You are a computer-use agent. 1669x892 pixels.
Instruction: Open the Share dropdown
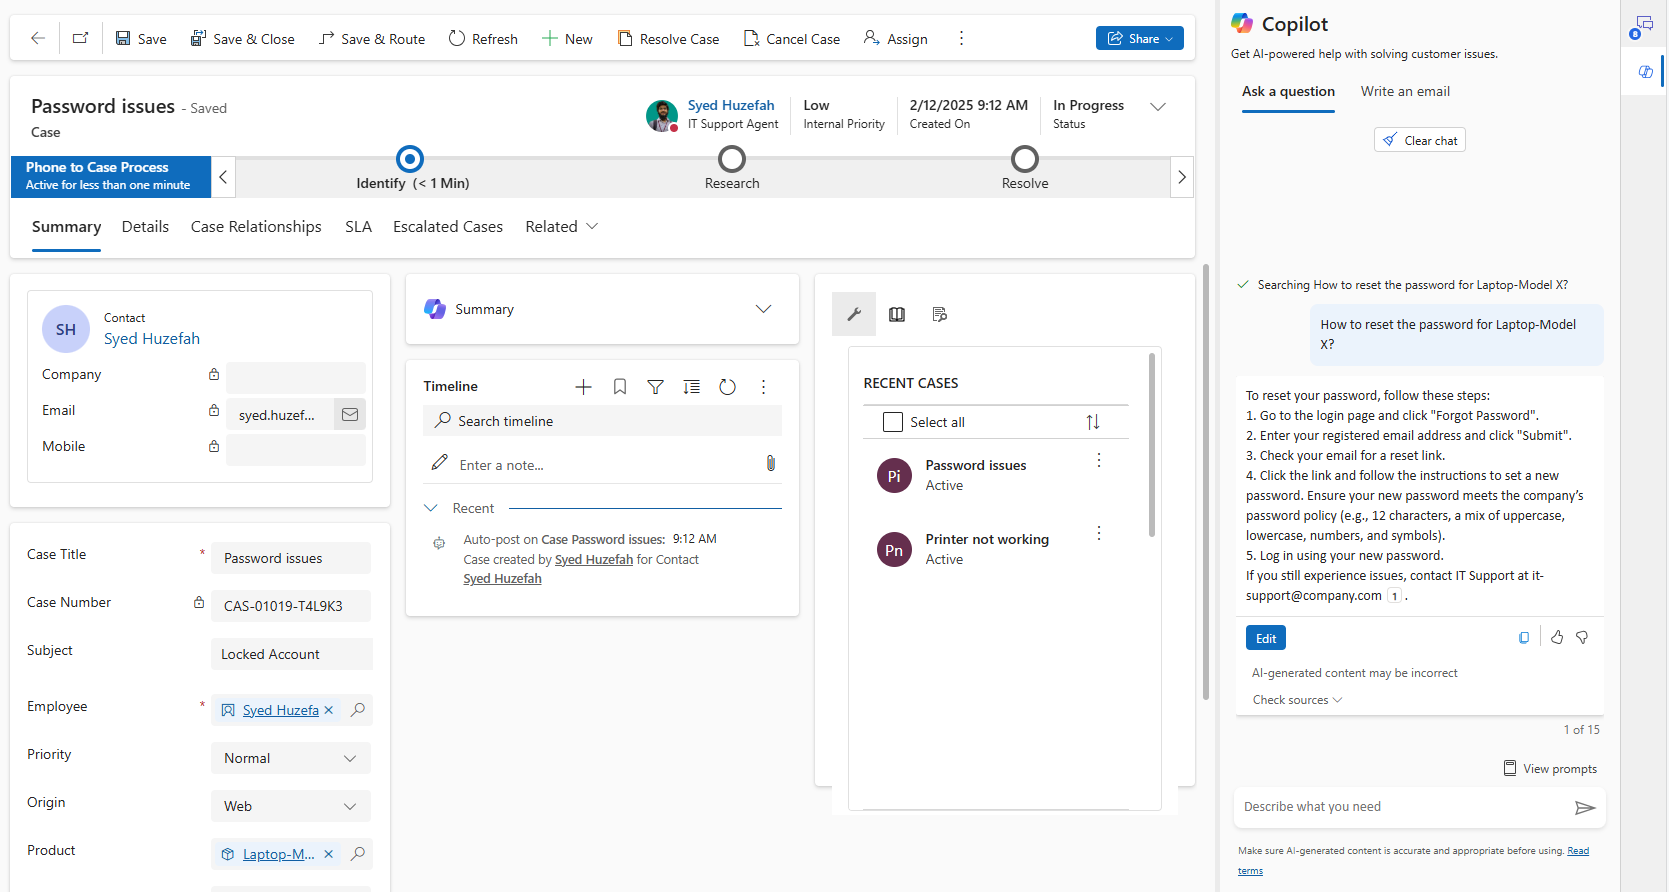coord(1139,38)
